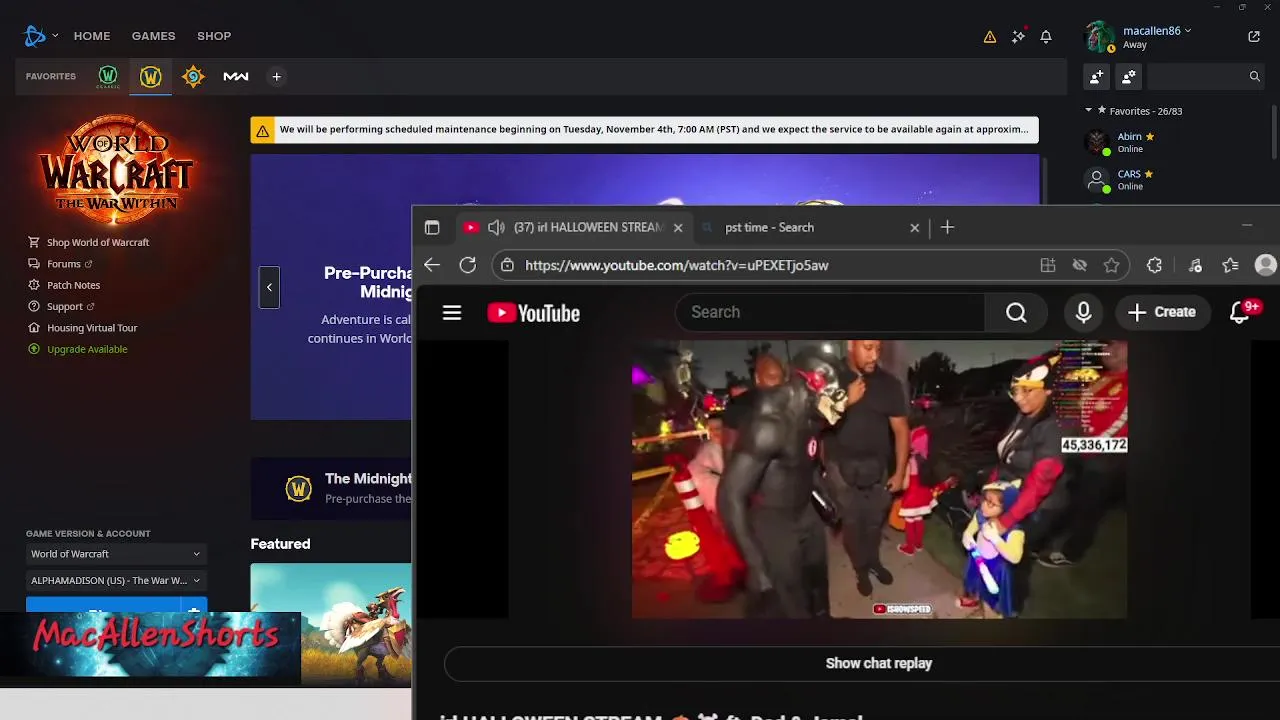Open browser extensions puzzle icon

click(1154, 265)
